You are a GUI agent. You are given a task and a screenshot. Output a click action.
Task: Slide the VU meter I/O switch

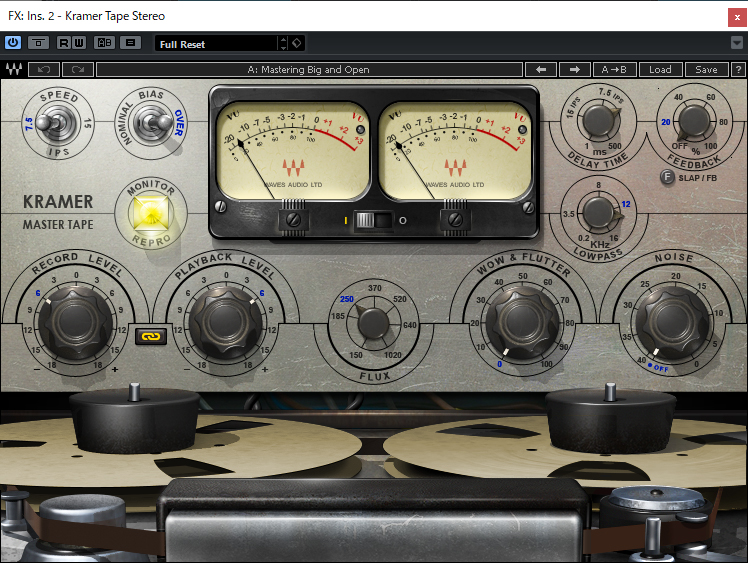374,220
